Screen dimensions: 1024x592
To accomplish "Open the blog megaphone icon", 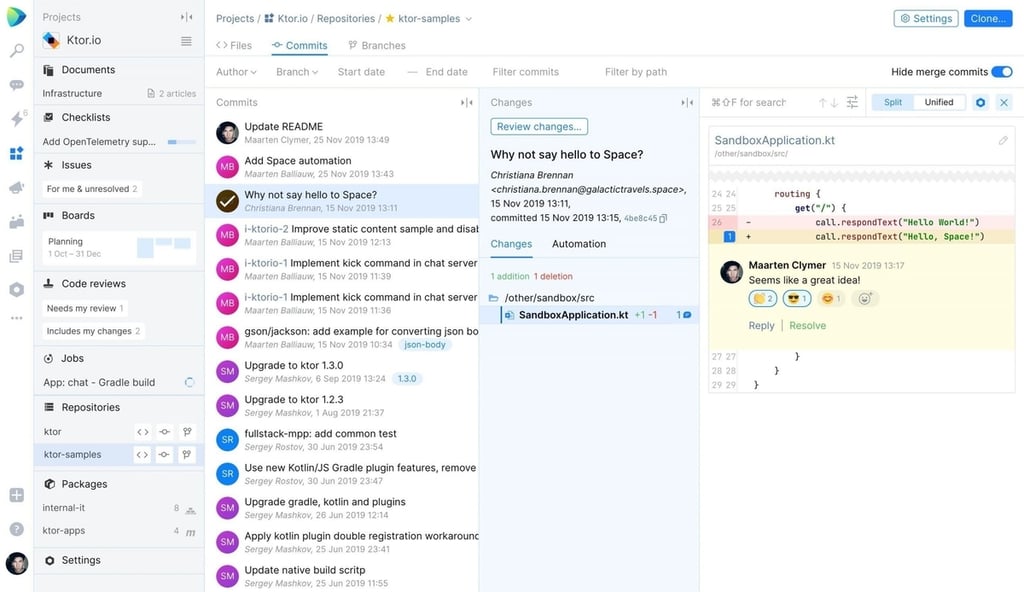I will 16,188.
